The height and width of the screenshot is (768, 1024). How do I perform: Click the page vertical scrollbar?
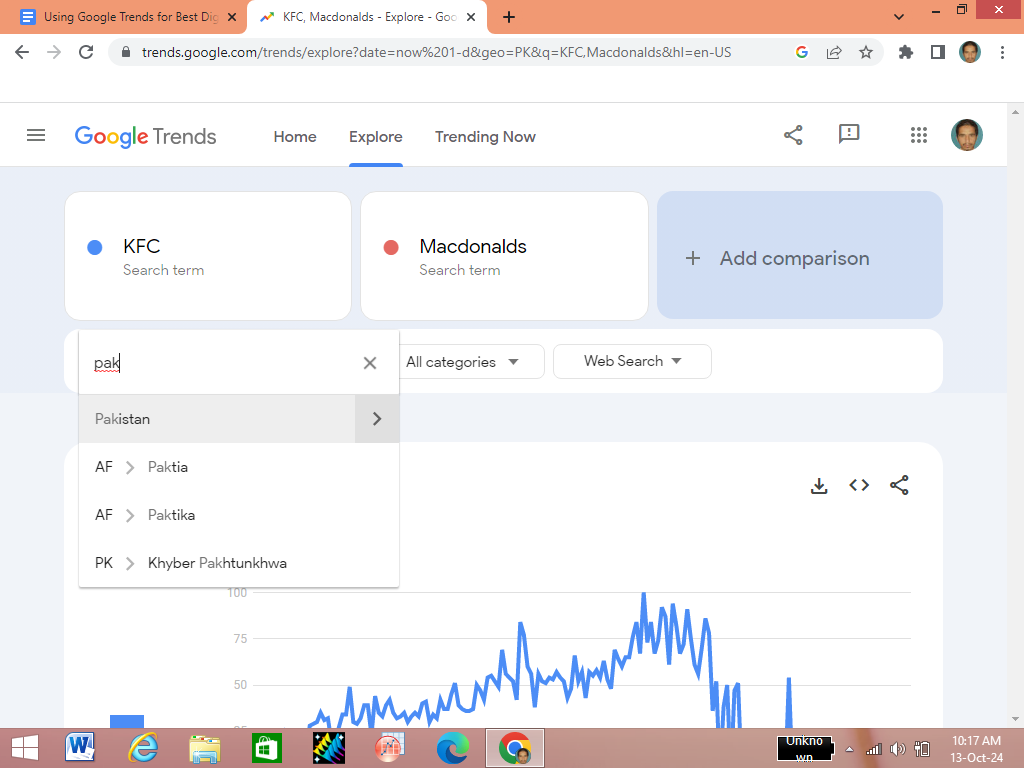[1015, 415]
